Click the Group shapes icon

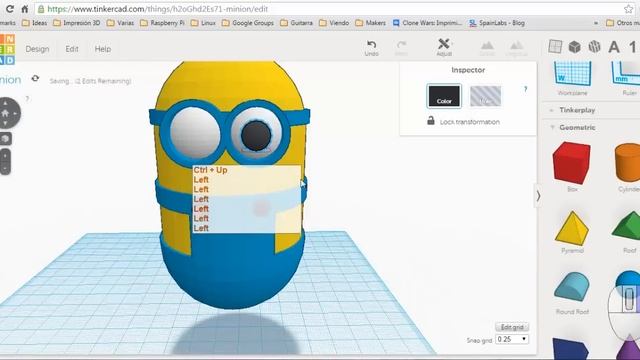(487, 48)
